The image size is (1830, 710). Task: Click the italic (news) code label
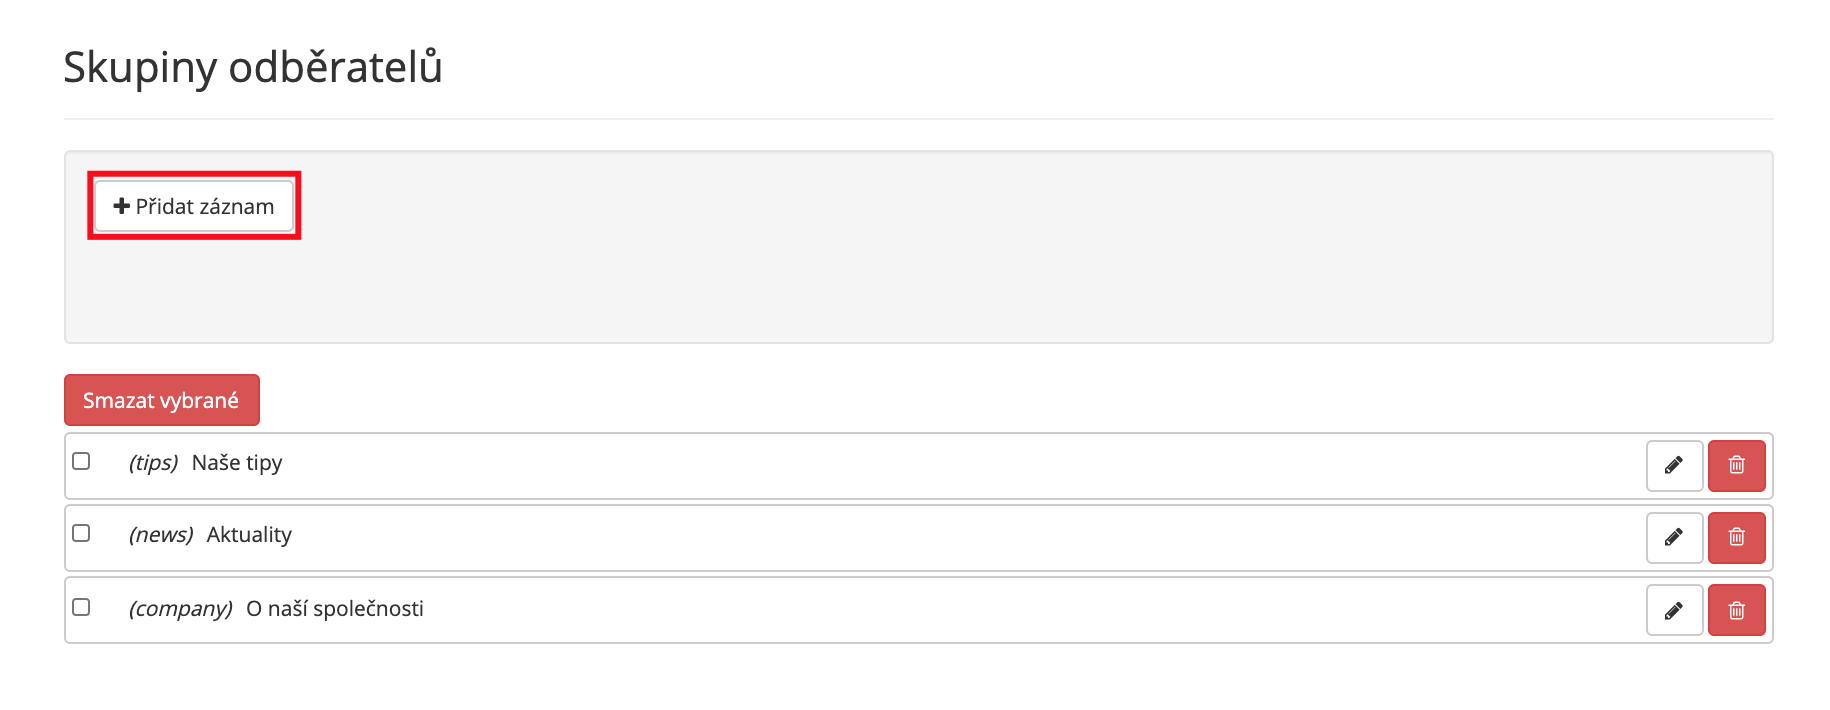pos(161,535)
